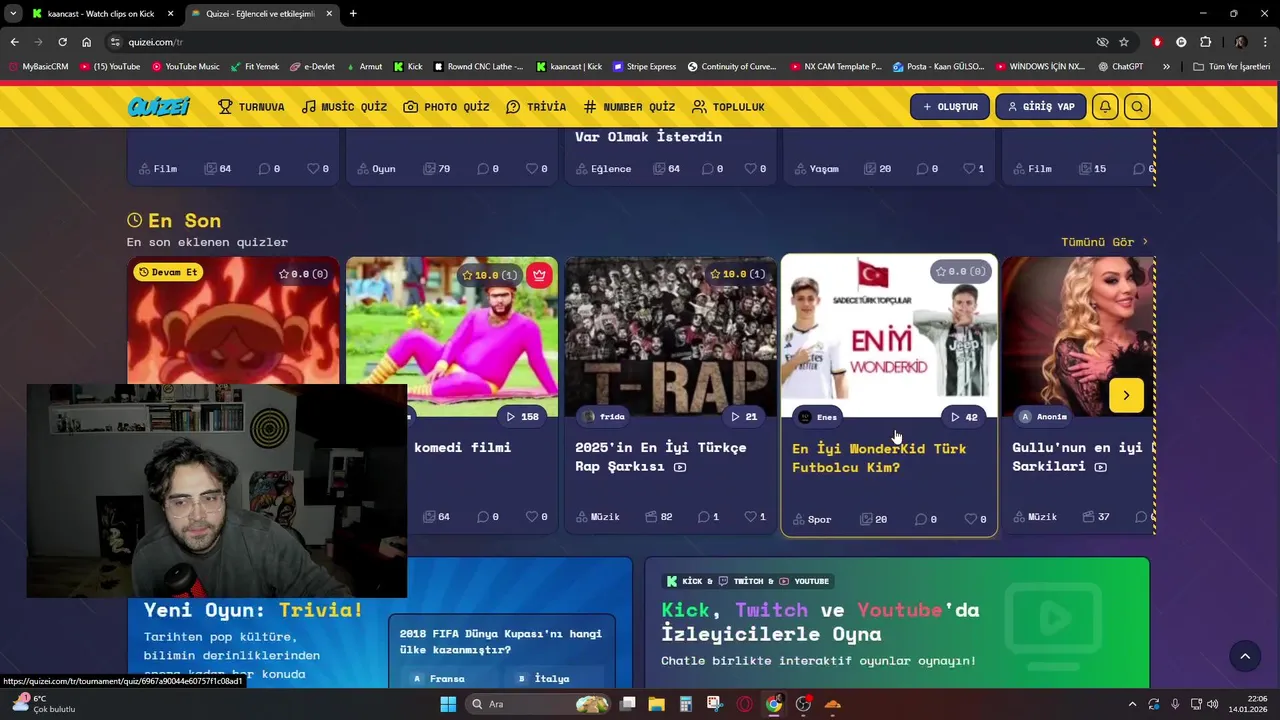Viewport: 1280px width, 720px height.
Task: Open 2025'in En İyi Türkçe Rap Şarkısı title
Action: tap(660, 457)
